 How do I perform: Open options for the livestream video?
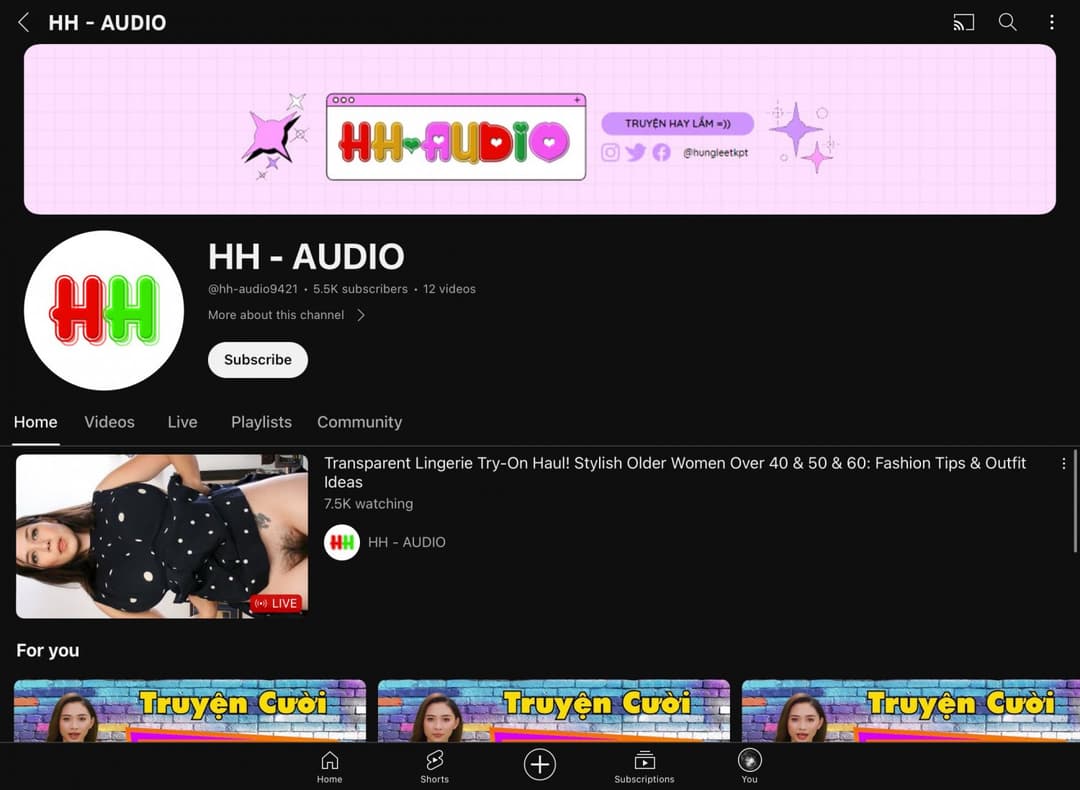point(1063,463)
